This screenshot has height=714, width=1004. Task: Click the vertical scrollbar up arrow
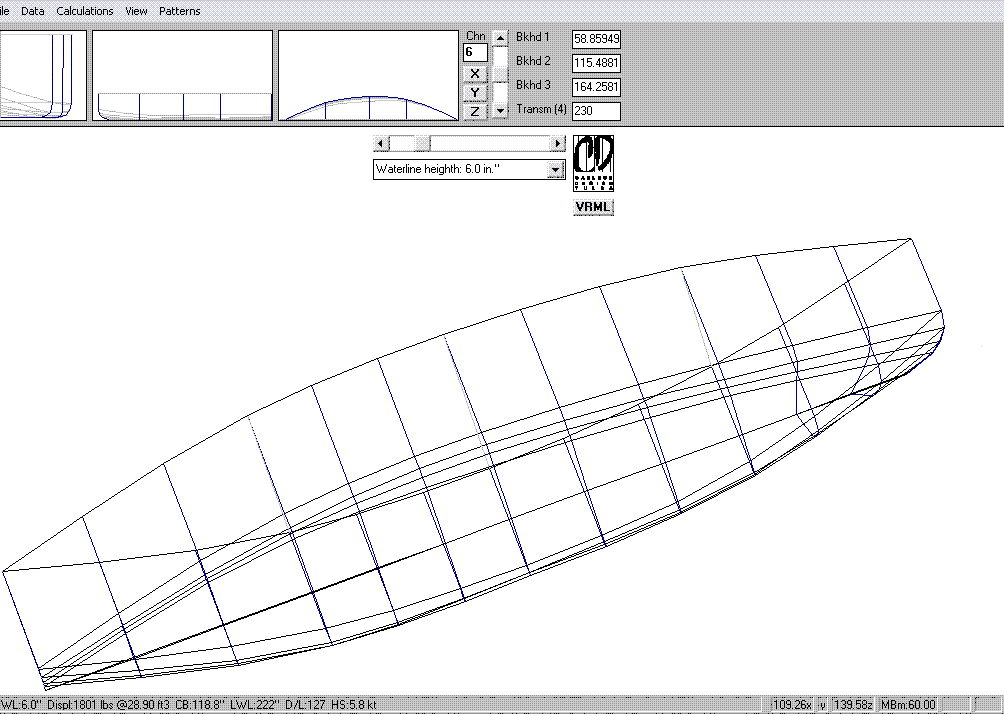click(x=501, y=38)
